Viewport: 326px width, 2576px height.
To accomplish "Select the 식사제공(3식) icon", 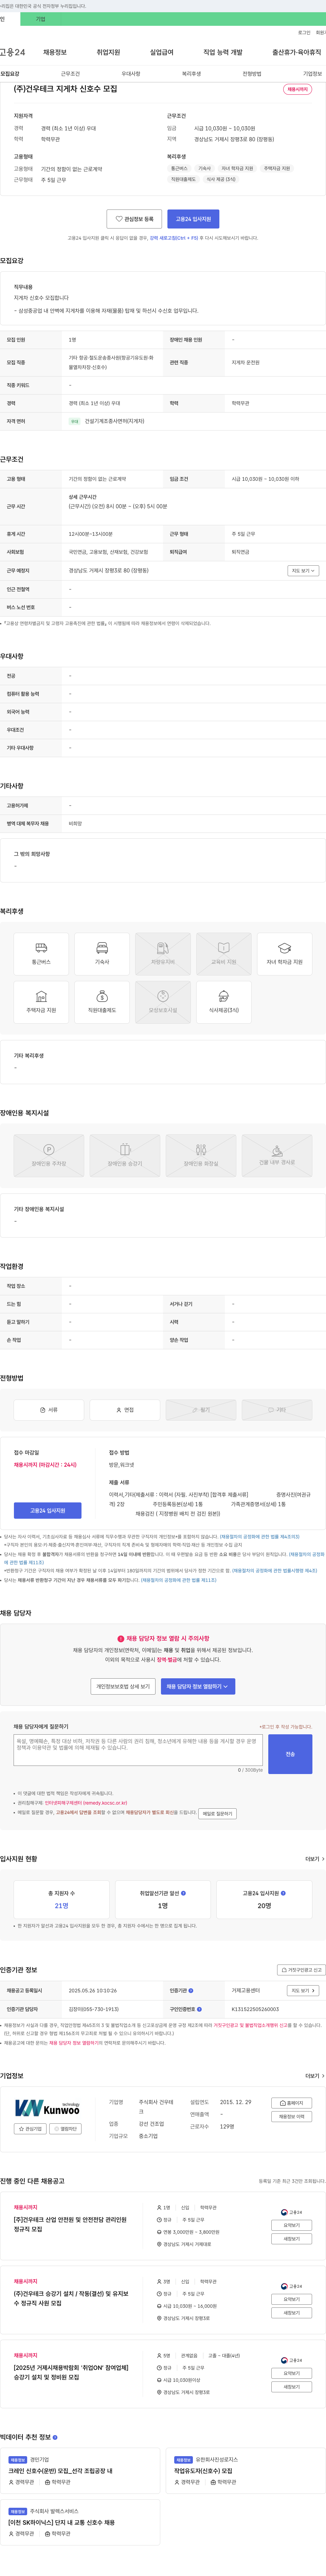I will (224, 1002).
